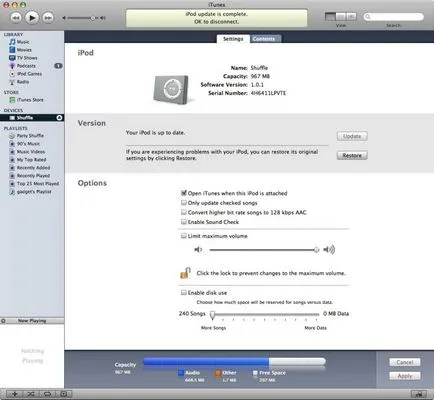Skip to the next track
Image resolution: width=434 pixels, height=400 pixels.
(x=48, y=17)
